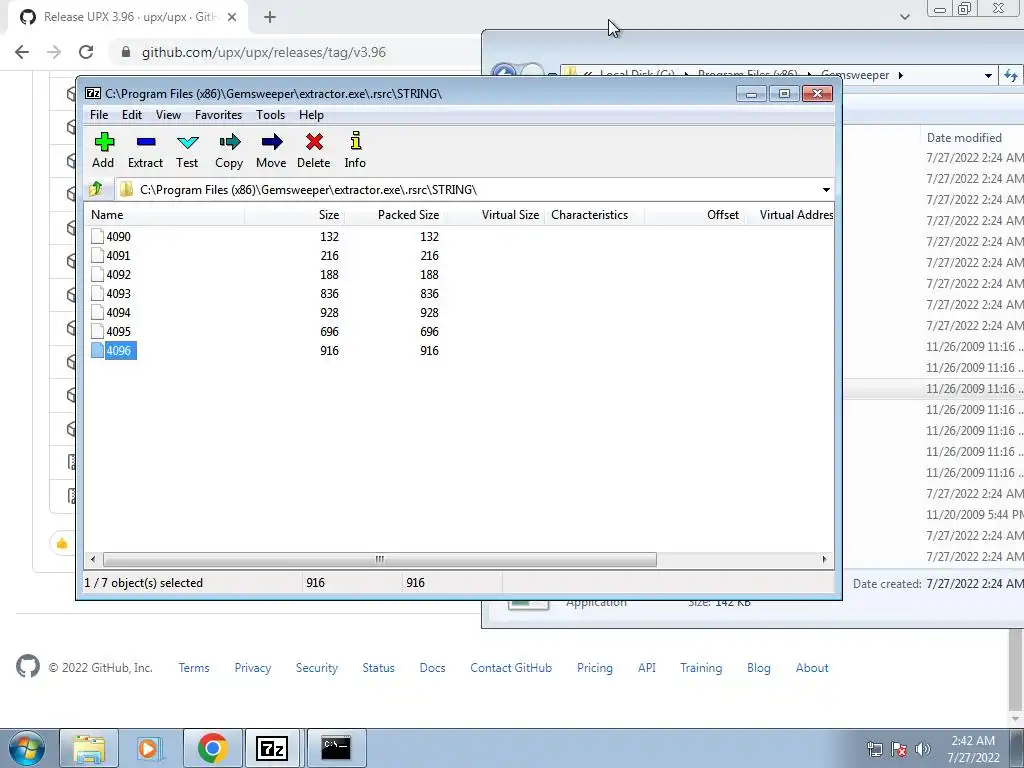
Task: Sort by the Virtual Size column
Action: [x=494, y=215]
